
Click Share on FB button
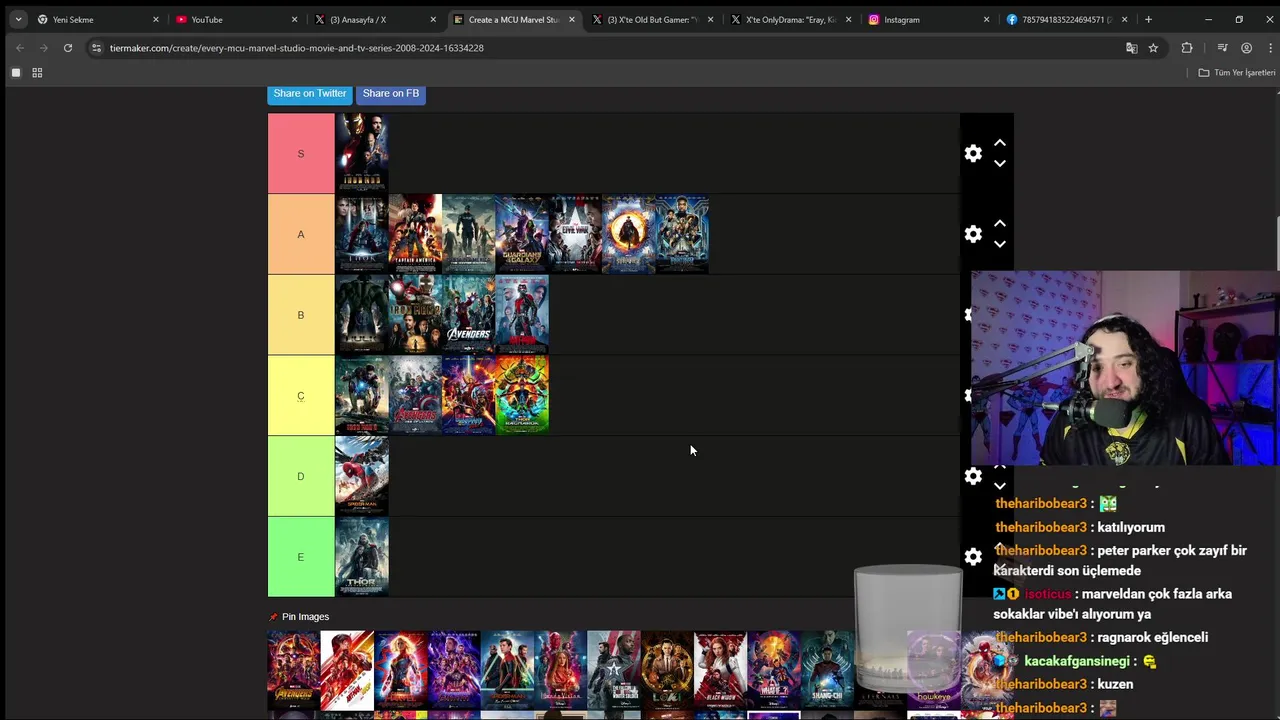391,93
